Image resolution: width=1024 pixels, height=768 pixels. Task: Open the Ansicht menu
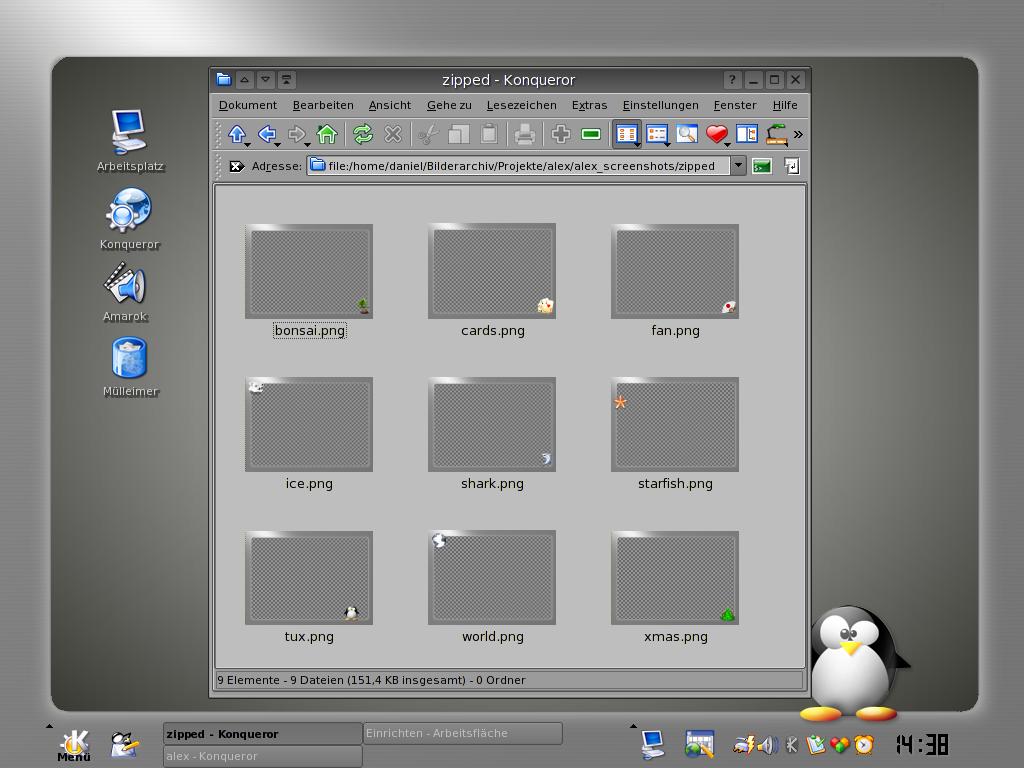389,105
